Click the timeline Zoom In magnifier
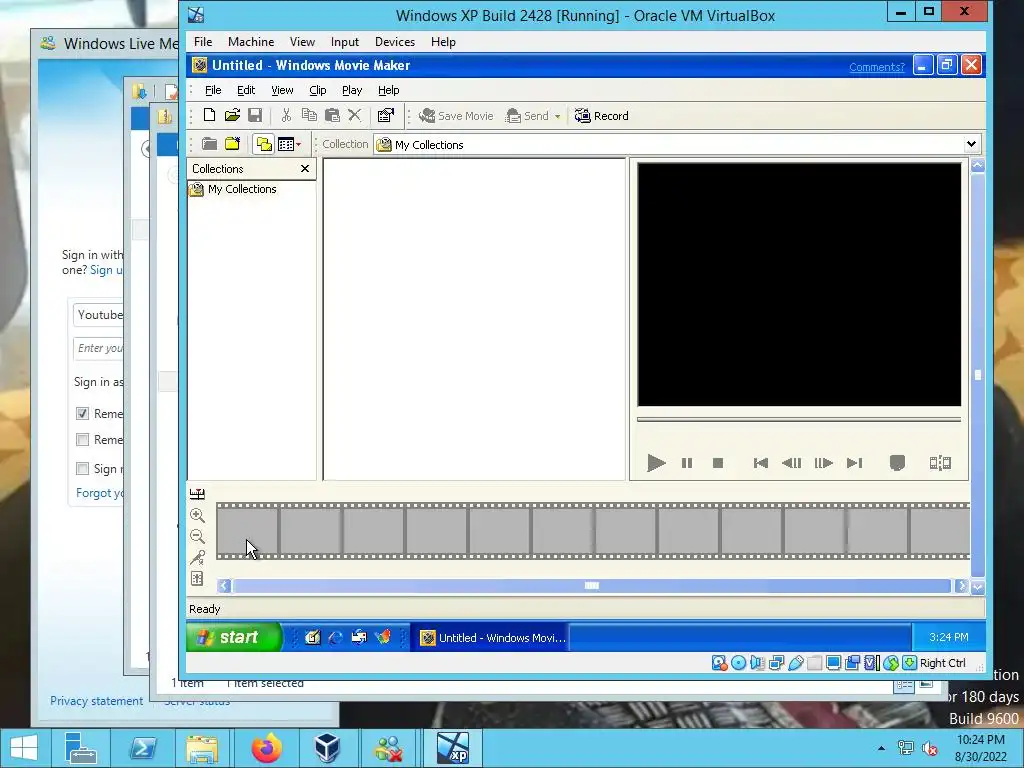Viewport: 1024px width, 768px height. tap(197, 515)
